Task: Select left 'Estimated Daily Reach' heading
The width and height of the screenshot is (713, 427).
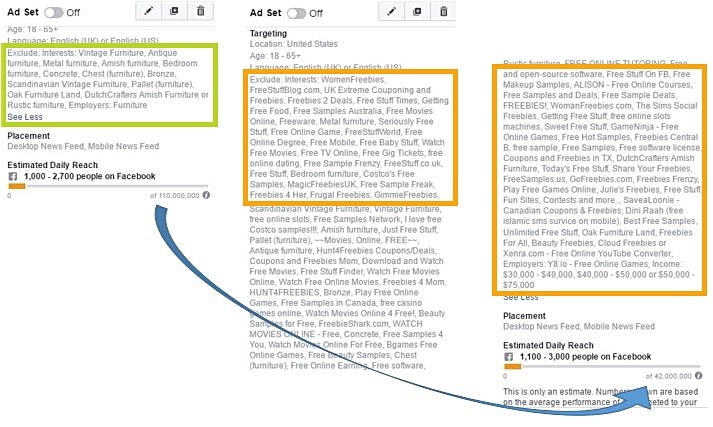Action: pyautogui.click(x=53, y=165)
